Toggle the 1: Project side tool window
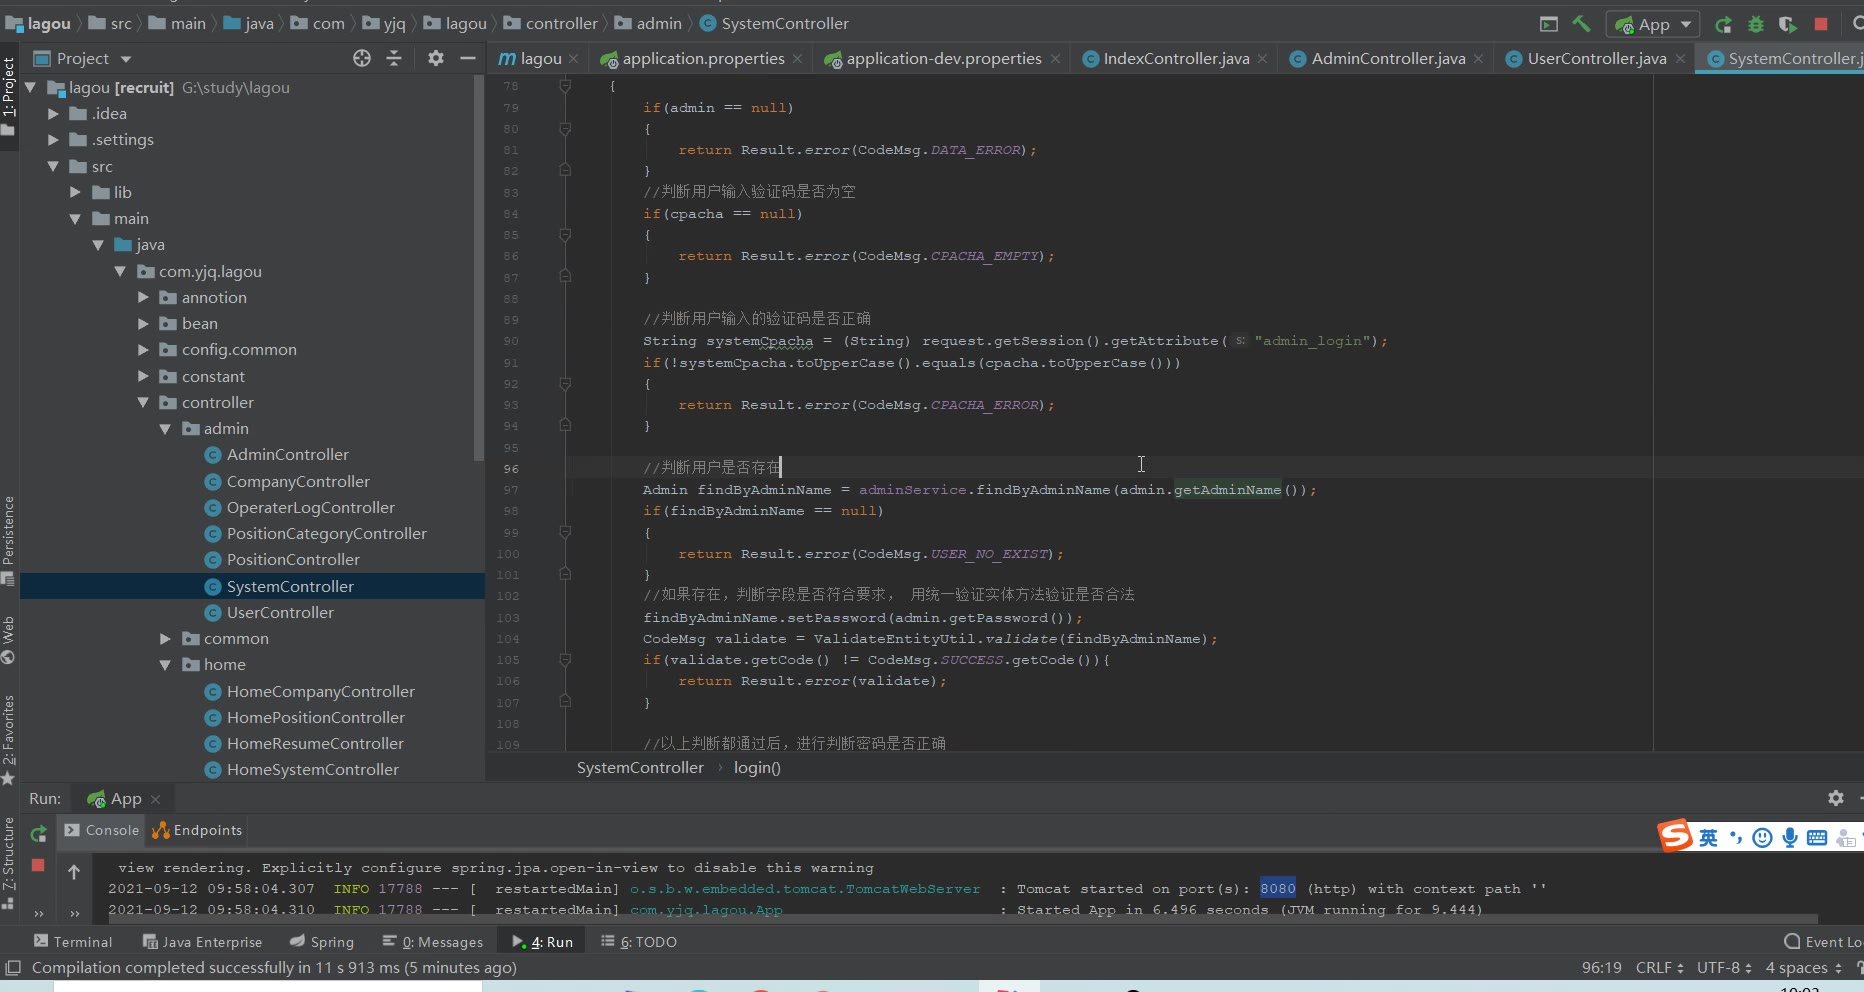 pyautogui.click(x=9, y=88)
